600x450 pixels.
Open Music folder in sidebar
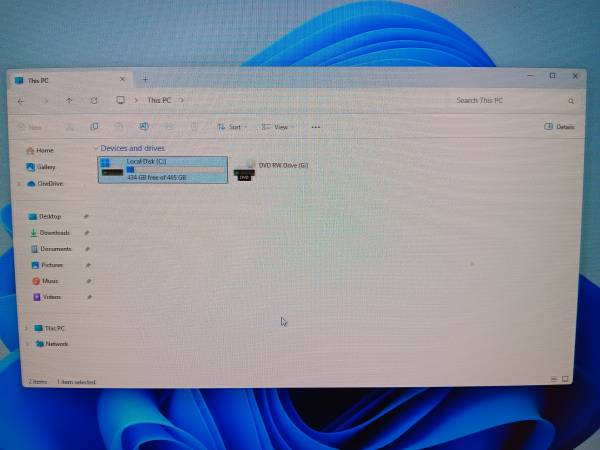[x=45, y=281]
